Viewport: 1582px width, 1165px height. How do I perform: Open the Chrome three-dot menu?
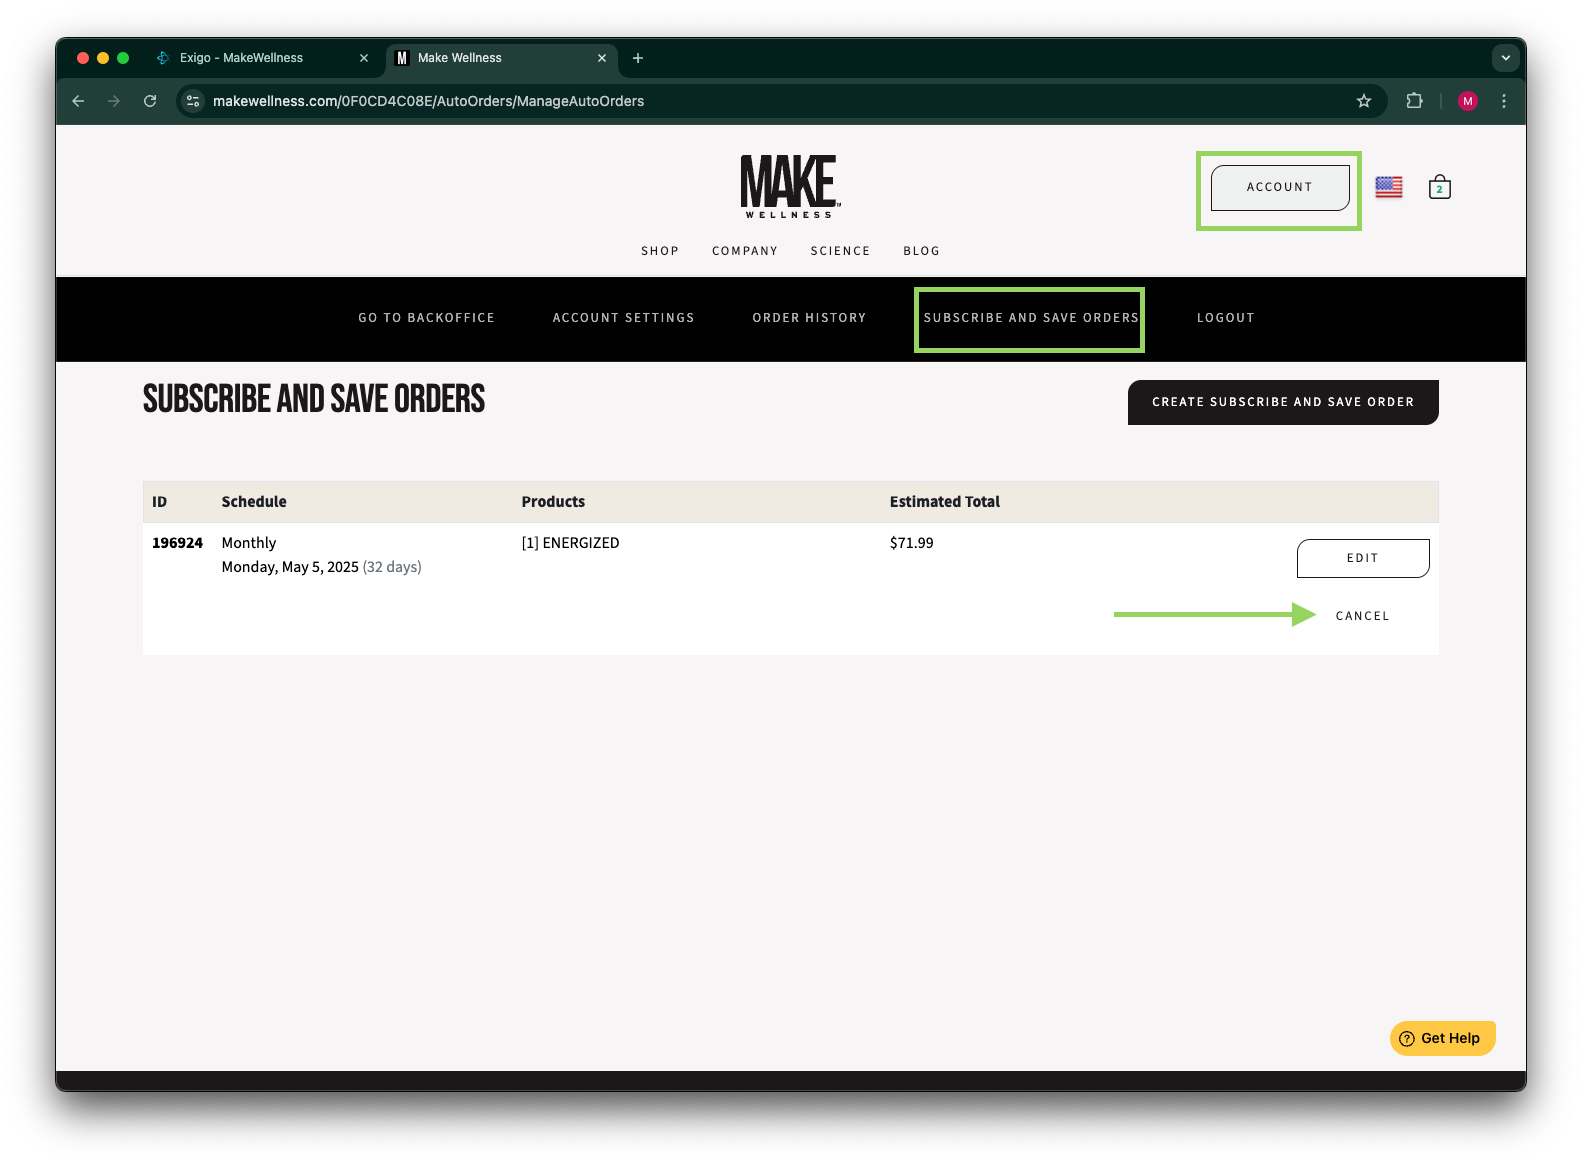(x=1503, y=101)
